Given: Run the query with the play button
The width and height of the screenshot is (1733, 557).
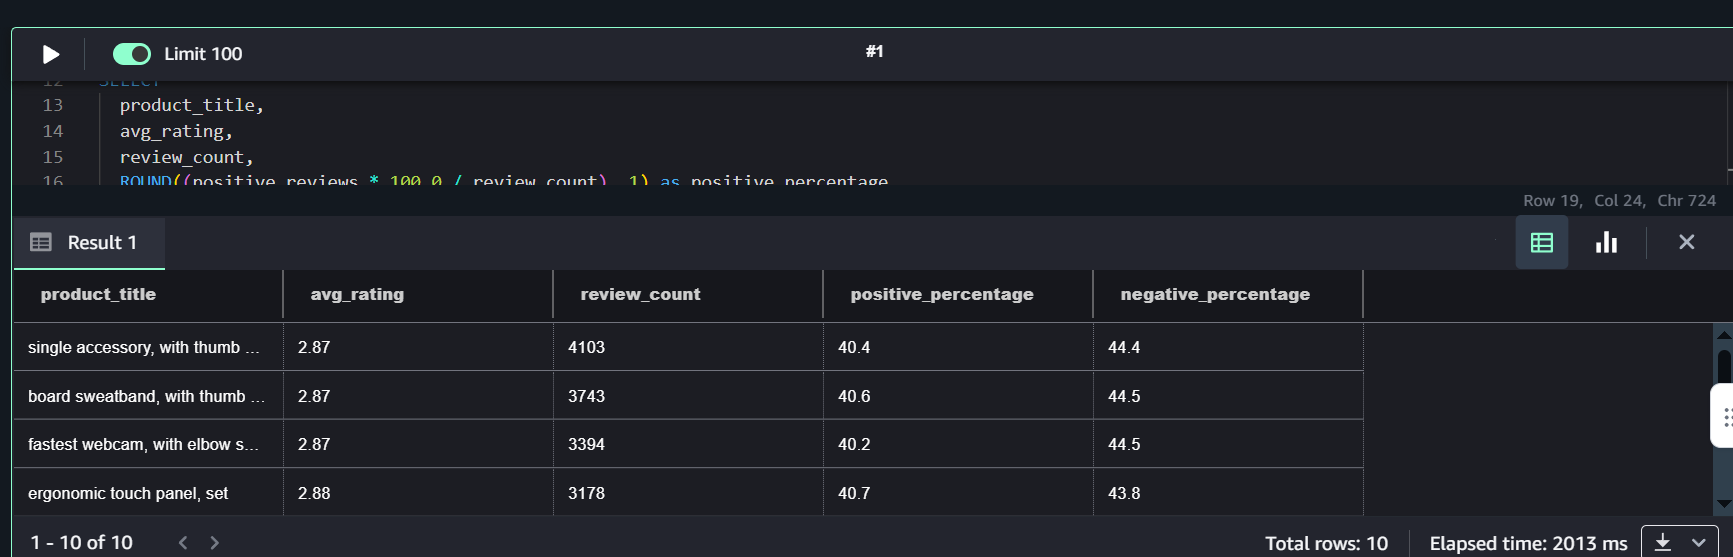Looking at the screenshot, I should 51,54.
